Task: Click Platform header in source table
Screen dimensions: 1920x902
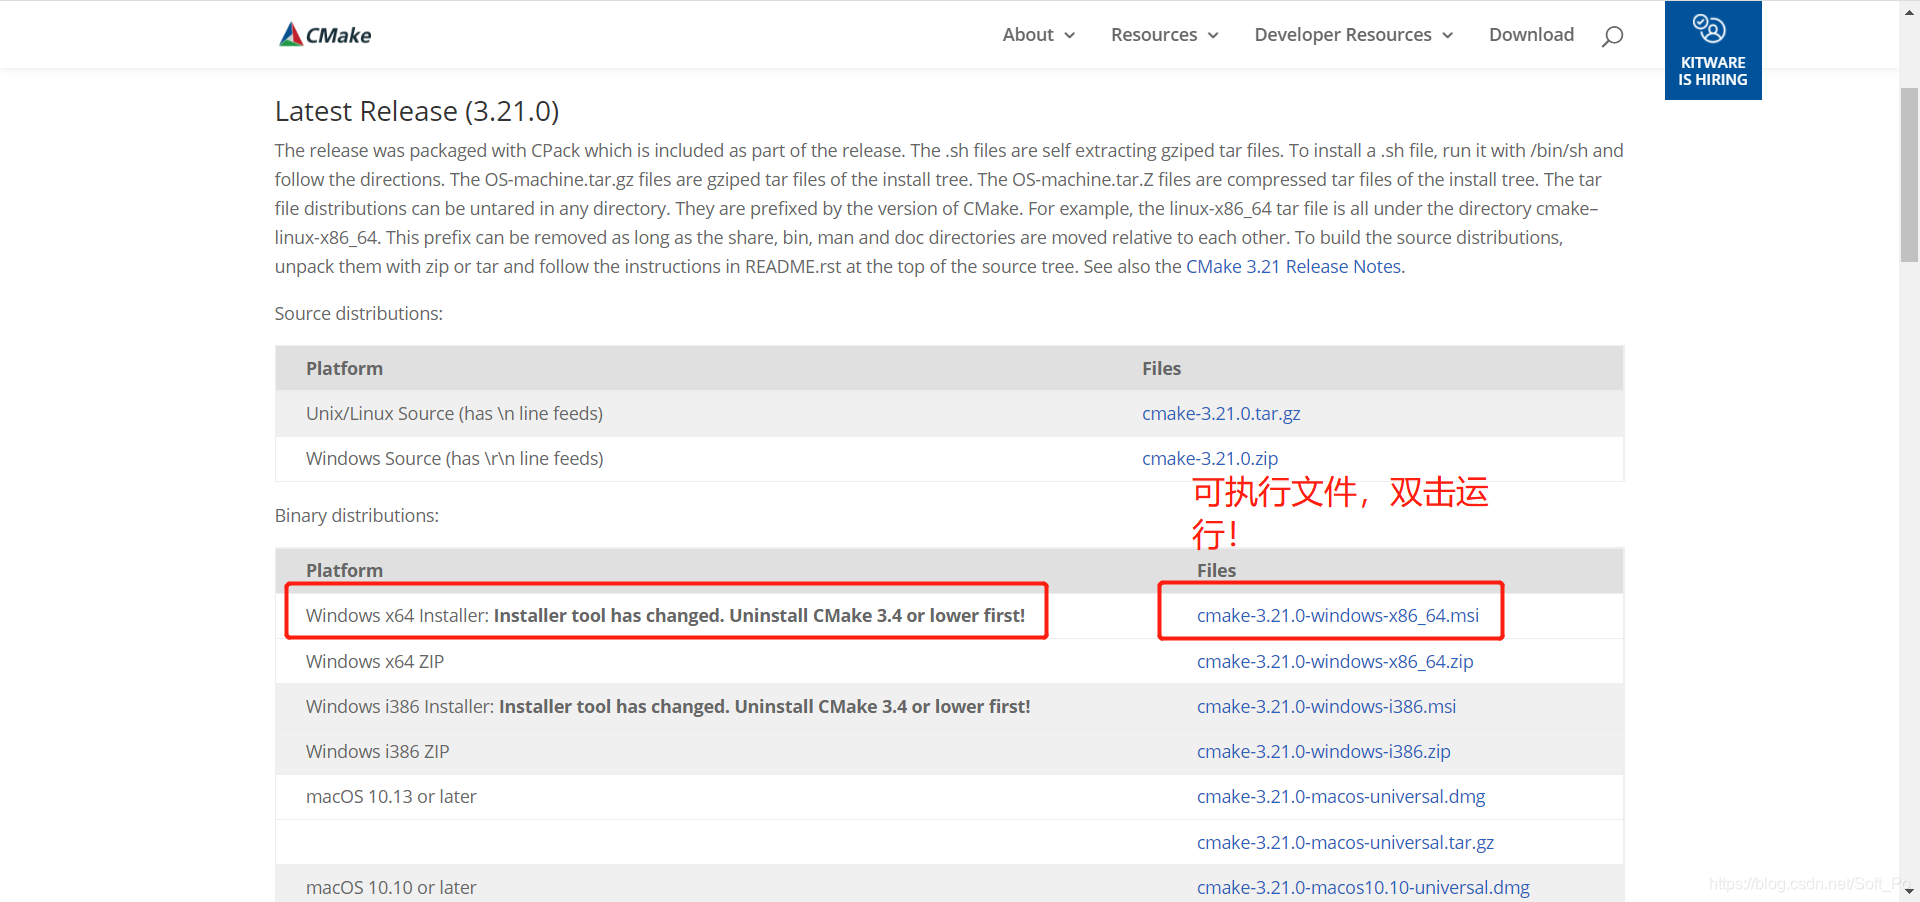Action: 344,369
